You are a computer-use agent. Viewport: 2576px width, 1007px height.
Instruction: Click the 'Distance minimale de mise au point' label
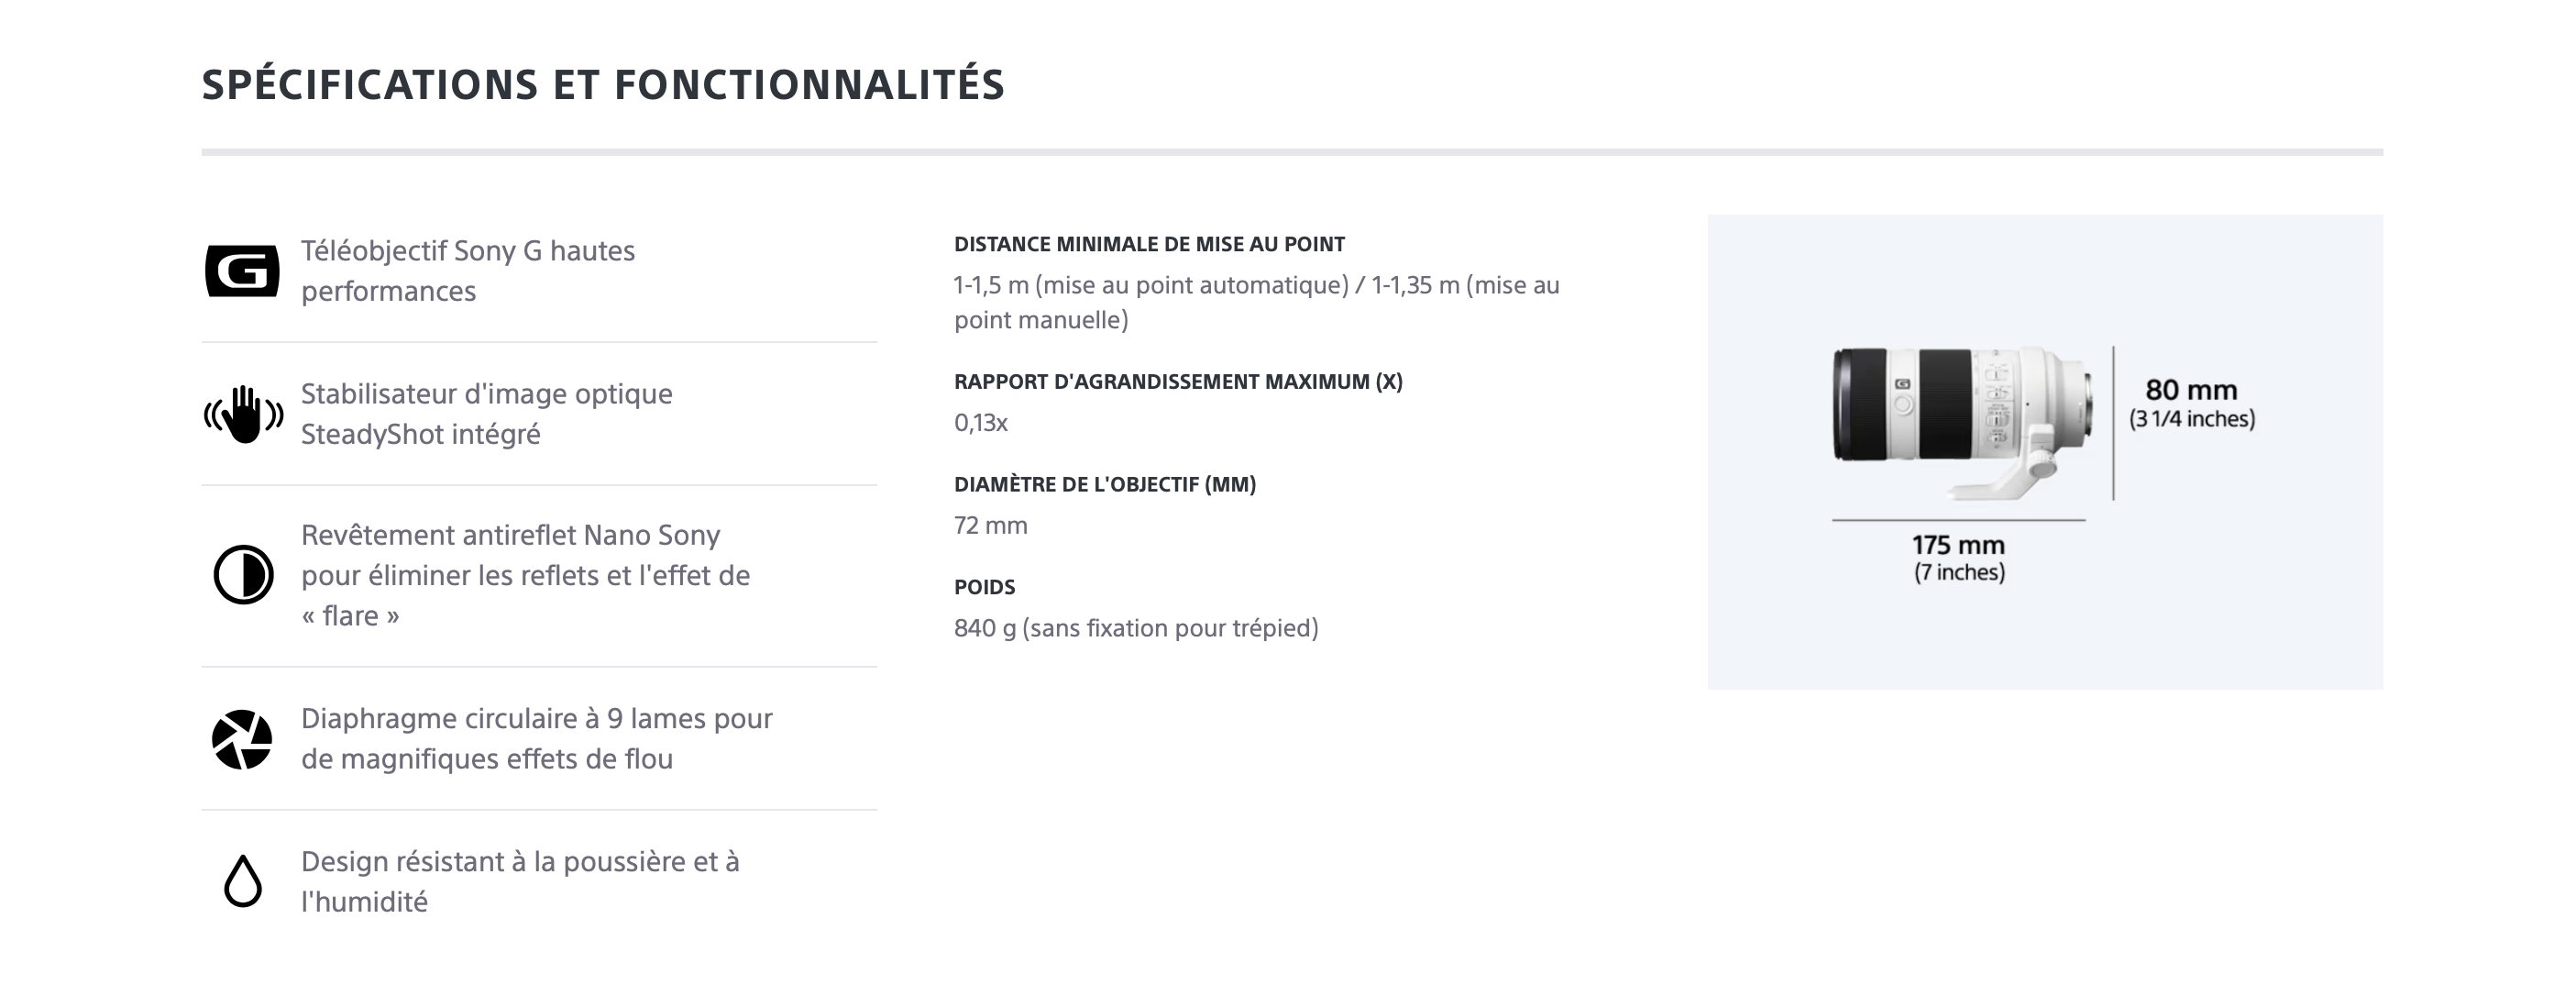pyautogui.click(x=1149, y=244)
